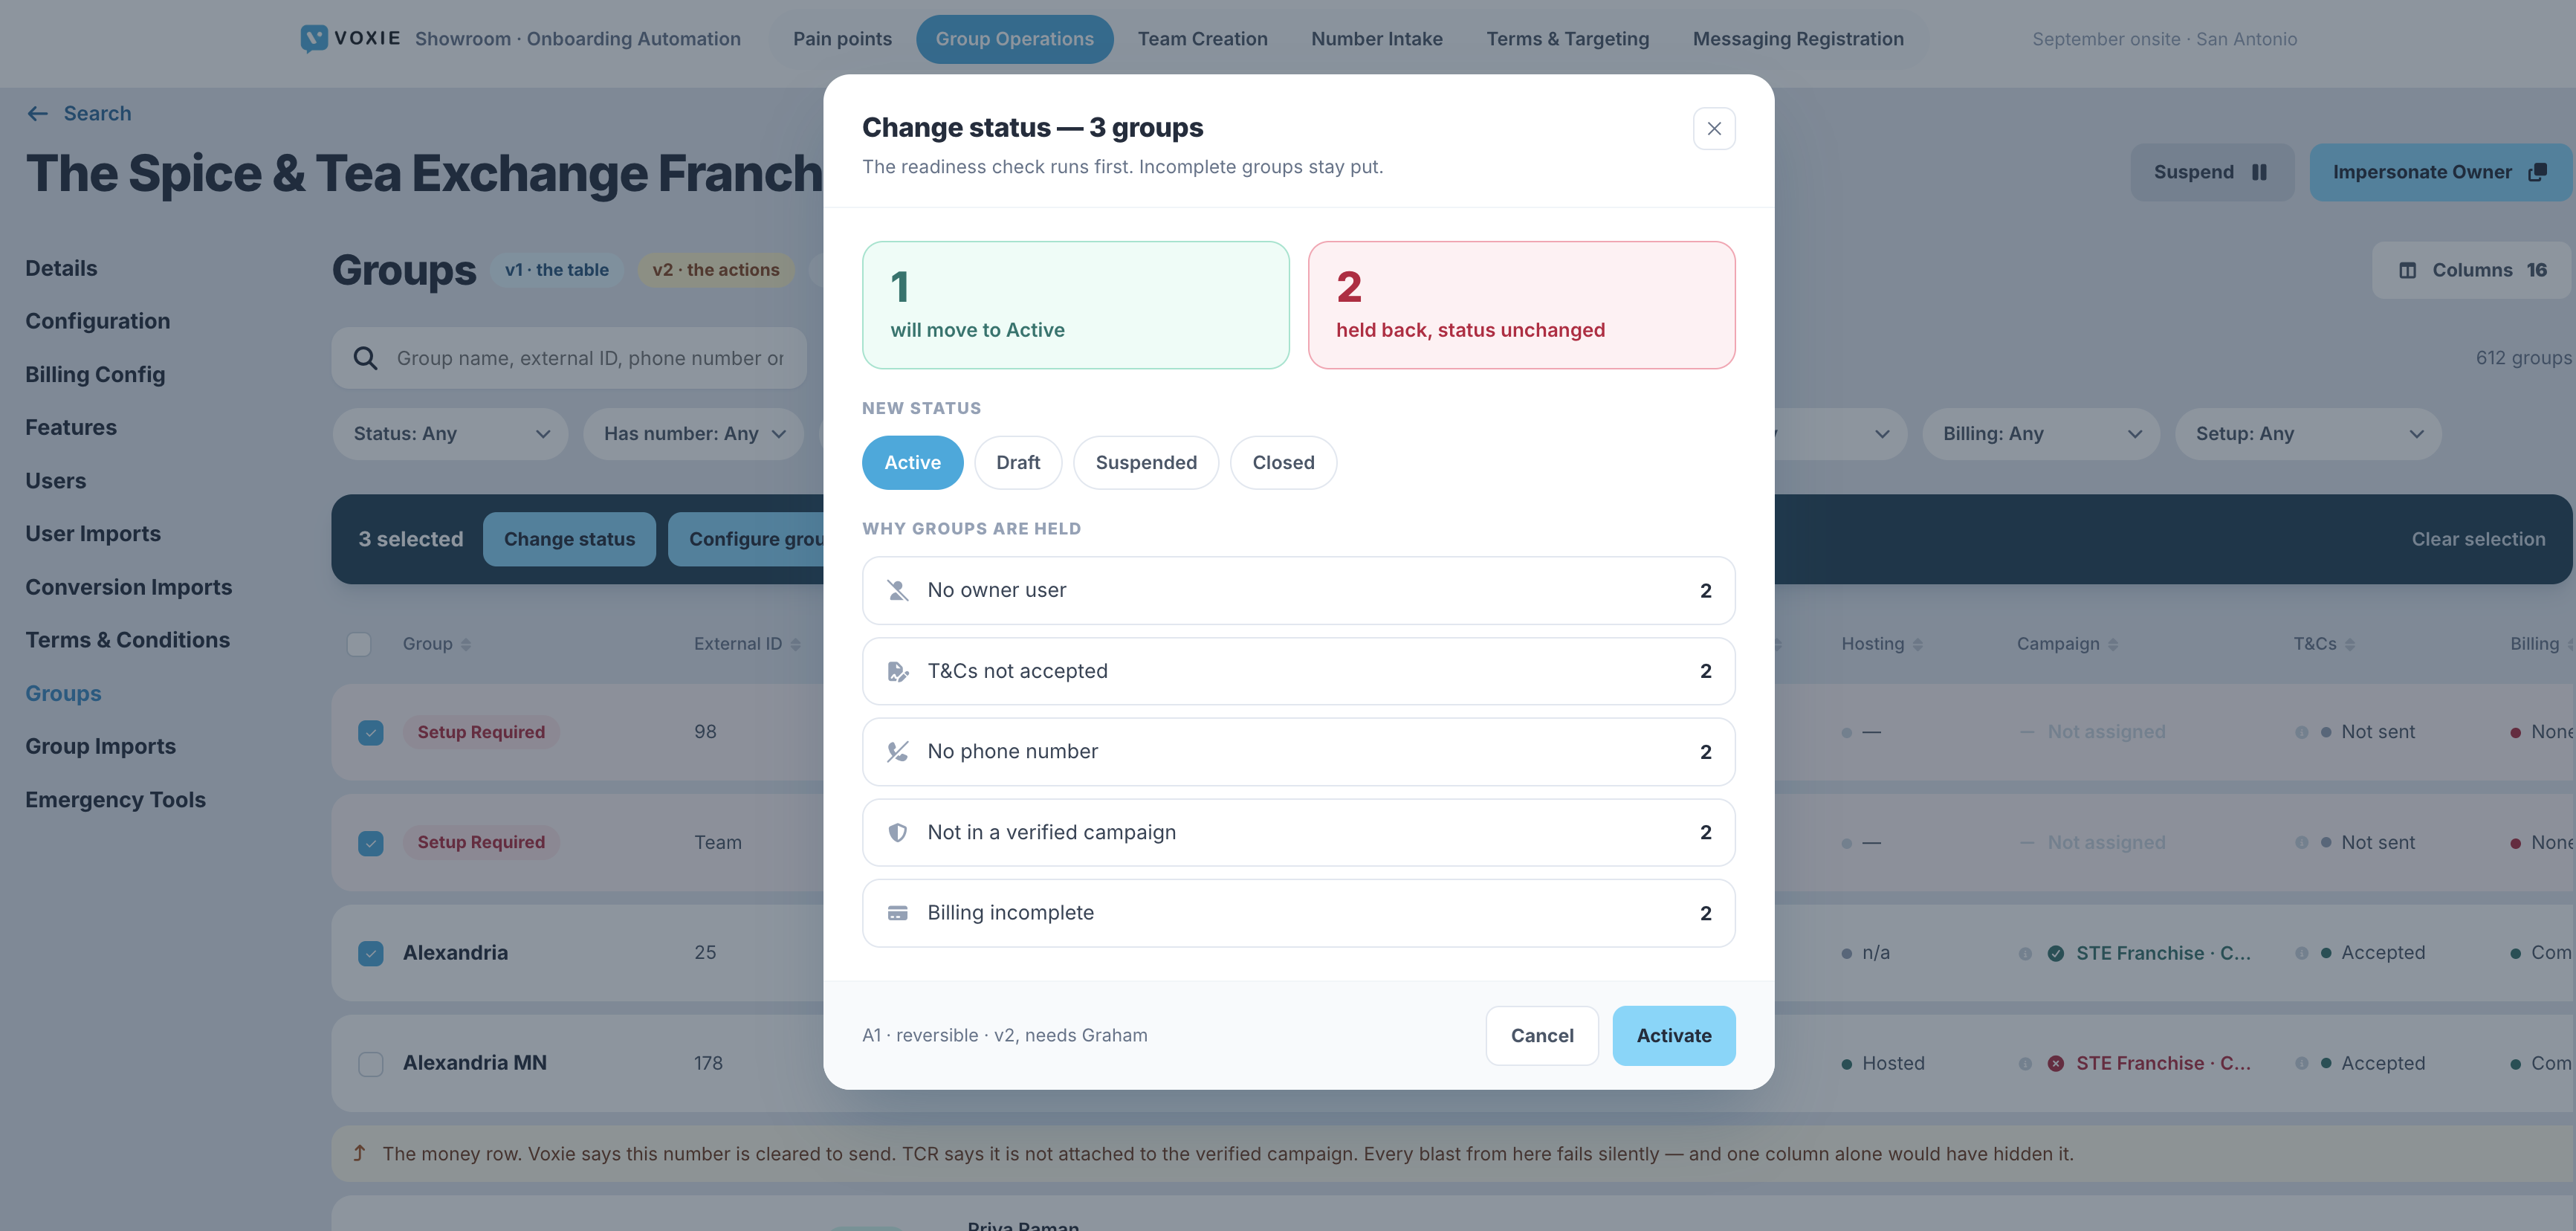Click the green verified check in Alexandria row
This screenshot has height=1231, width=2576.
click(x=2055, y=953)
